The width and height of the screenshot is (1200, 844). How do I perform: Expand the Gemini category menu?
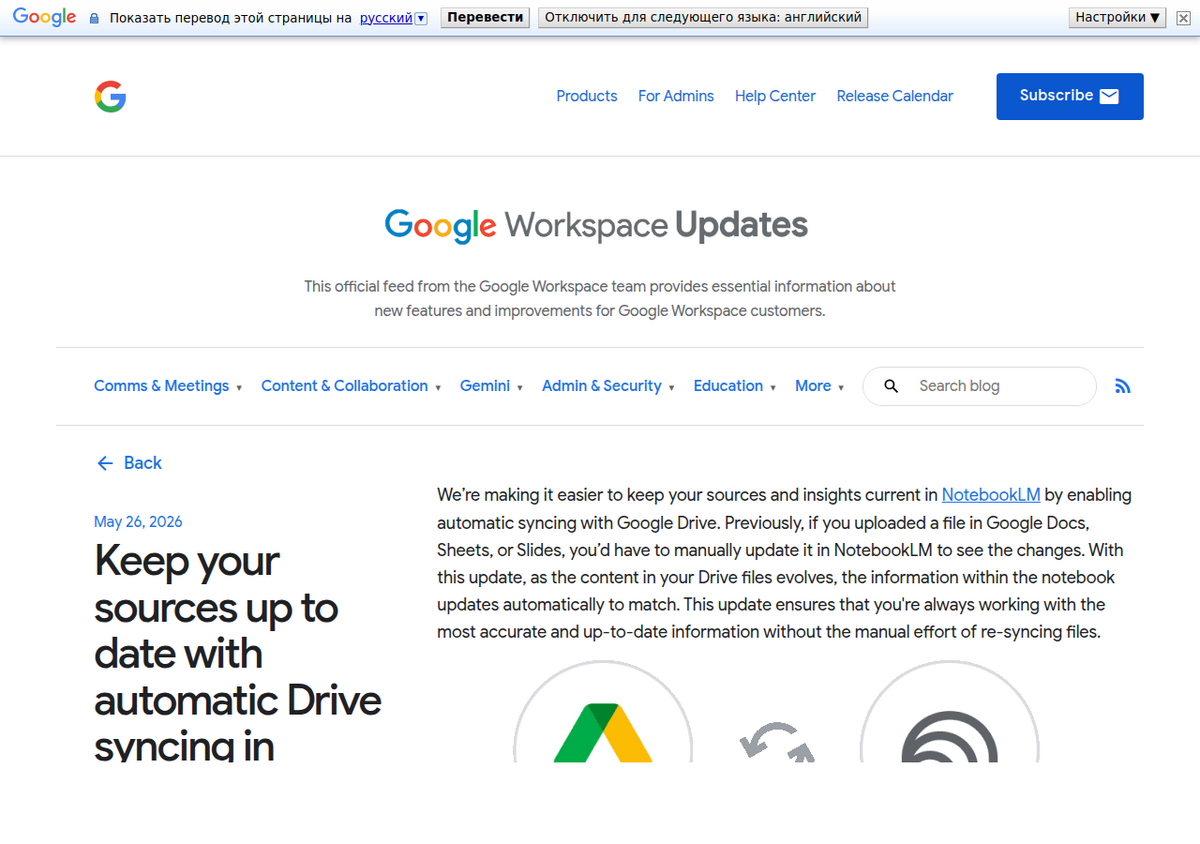coord(491,386)
